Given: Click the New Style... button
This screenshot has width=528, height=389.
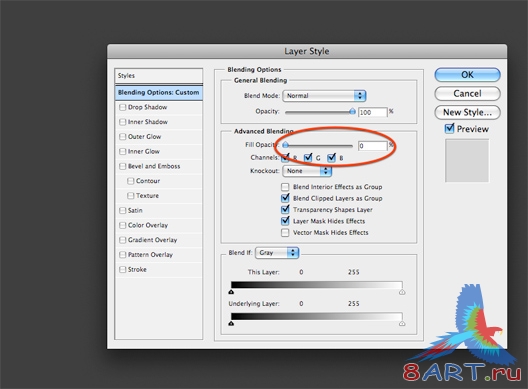Looking at the screenshot, I should click(467, 112).
